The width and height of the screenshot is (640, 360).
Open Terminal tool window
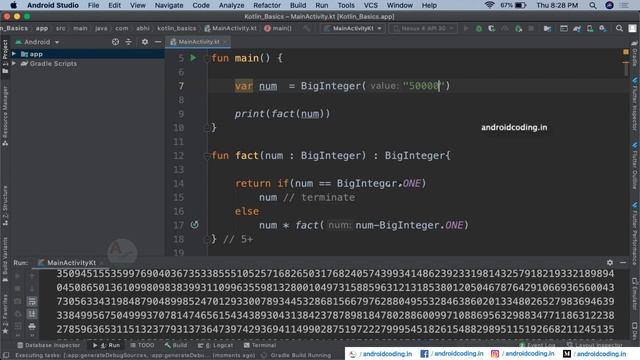pyautogui.click(x=260, y=345)
